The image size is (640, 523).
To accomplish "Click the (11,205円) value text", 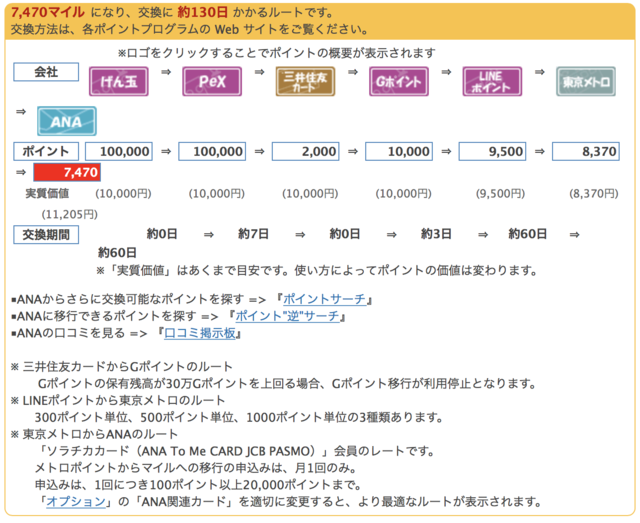I will point(70,214).
